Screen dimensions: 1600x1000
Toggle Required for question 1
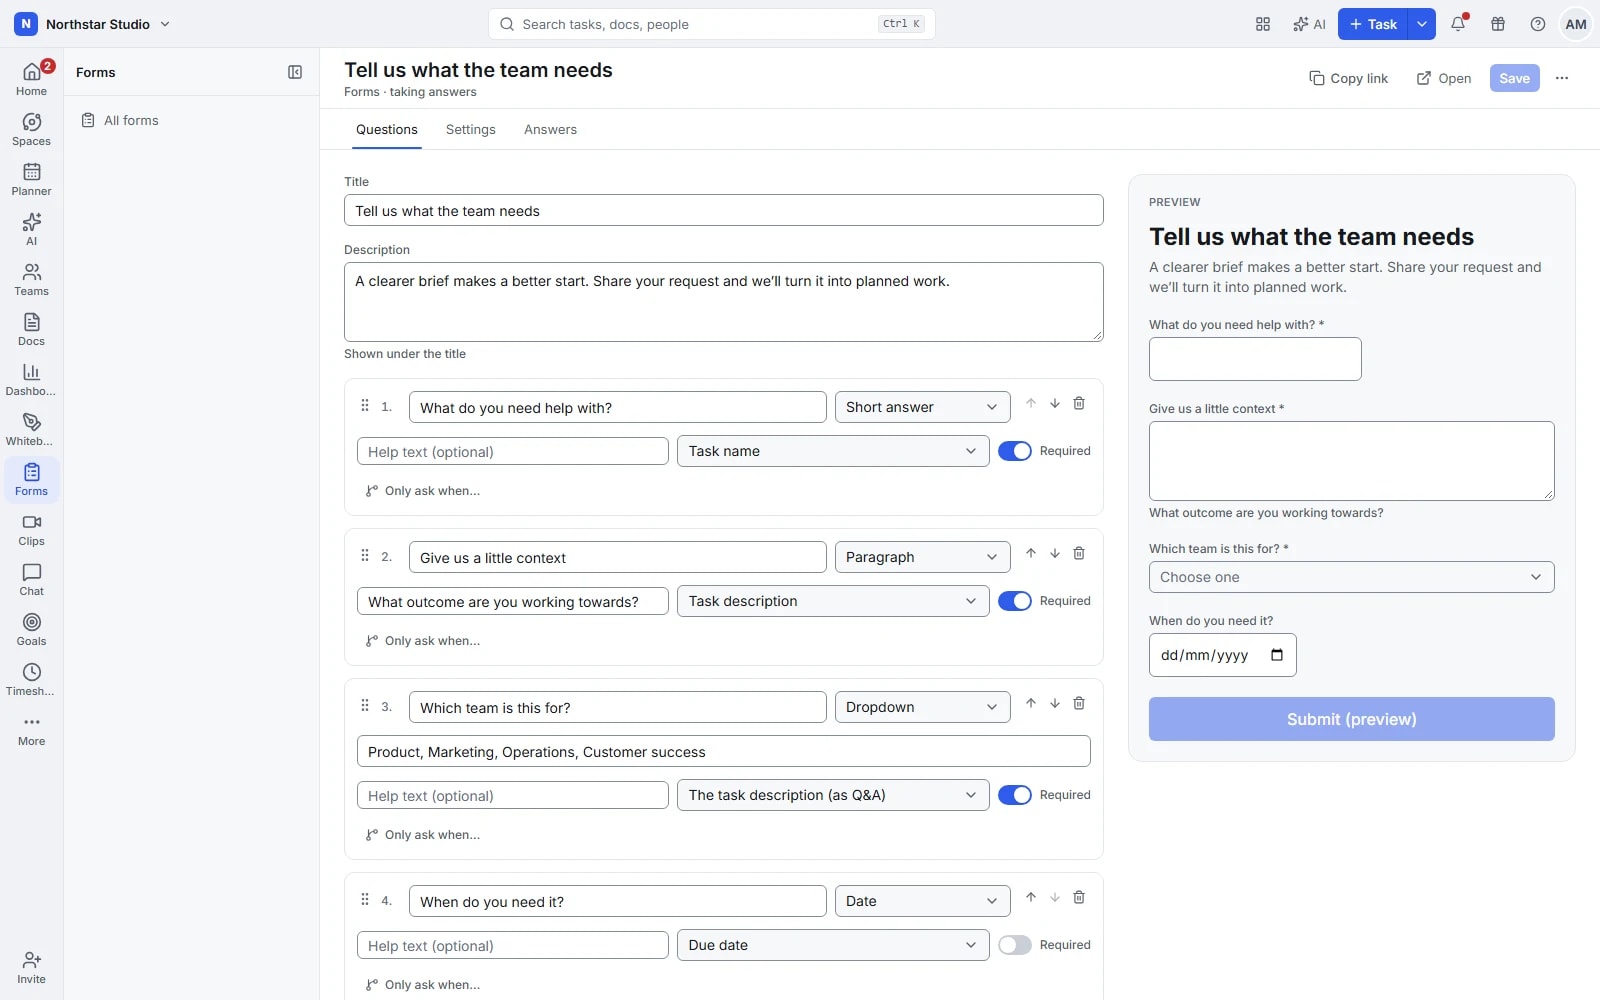[1015, 451]
